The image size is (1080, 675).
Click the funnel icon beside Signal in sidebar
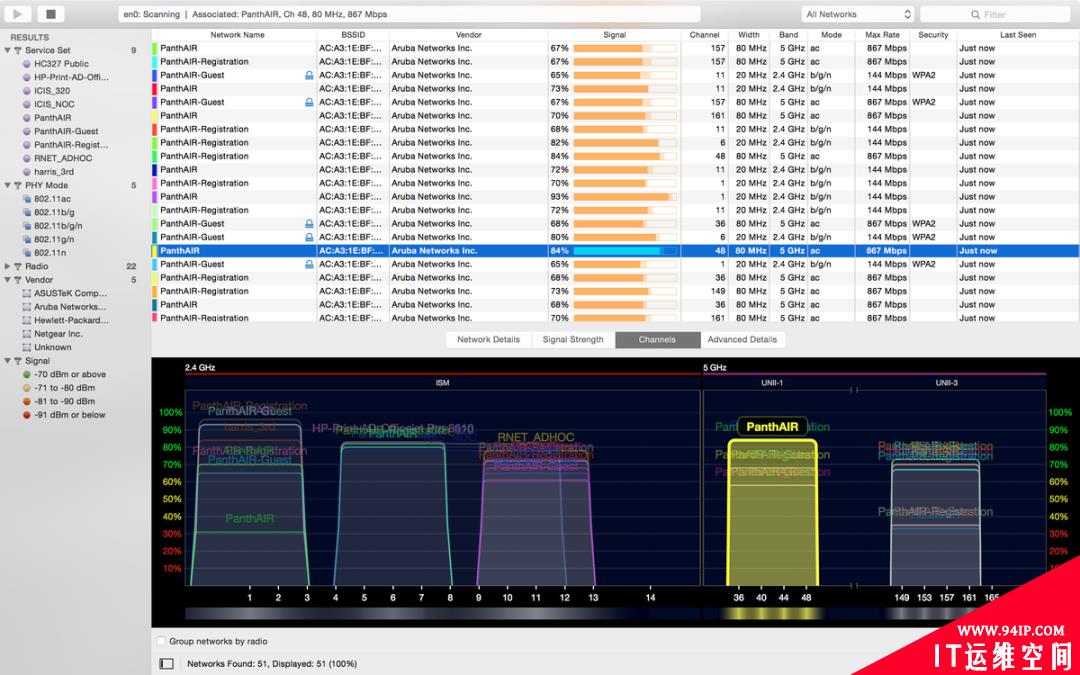coord(18,360)
